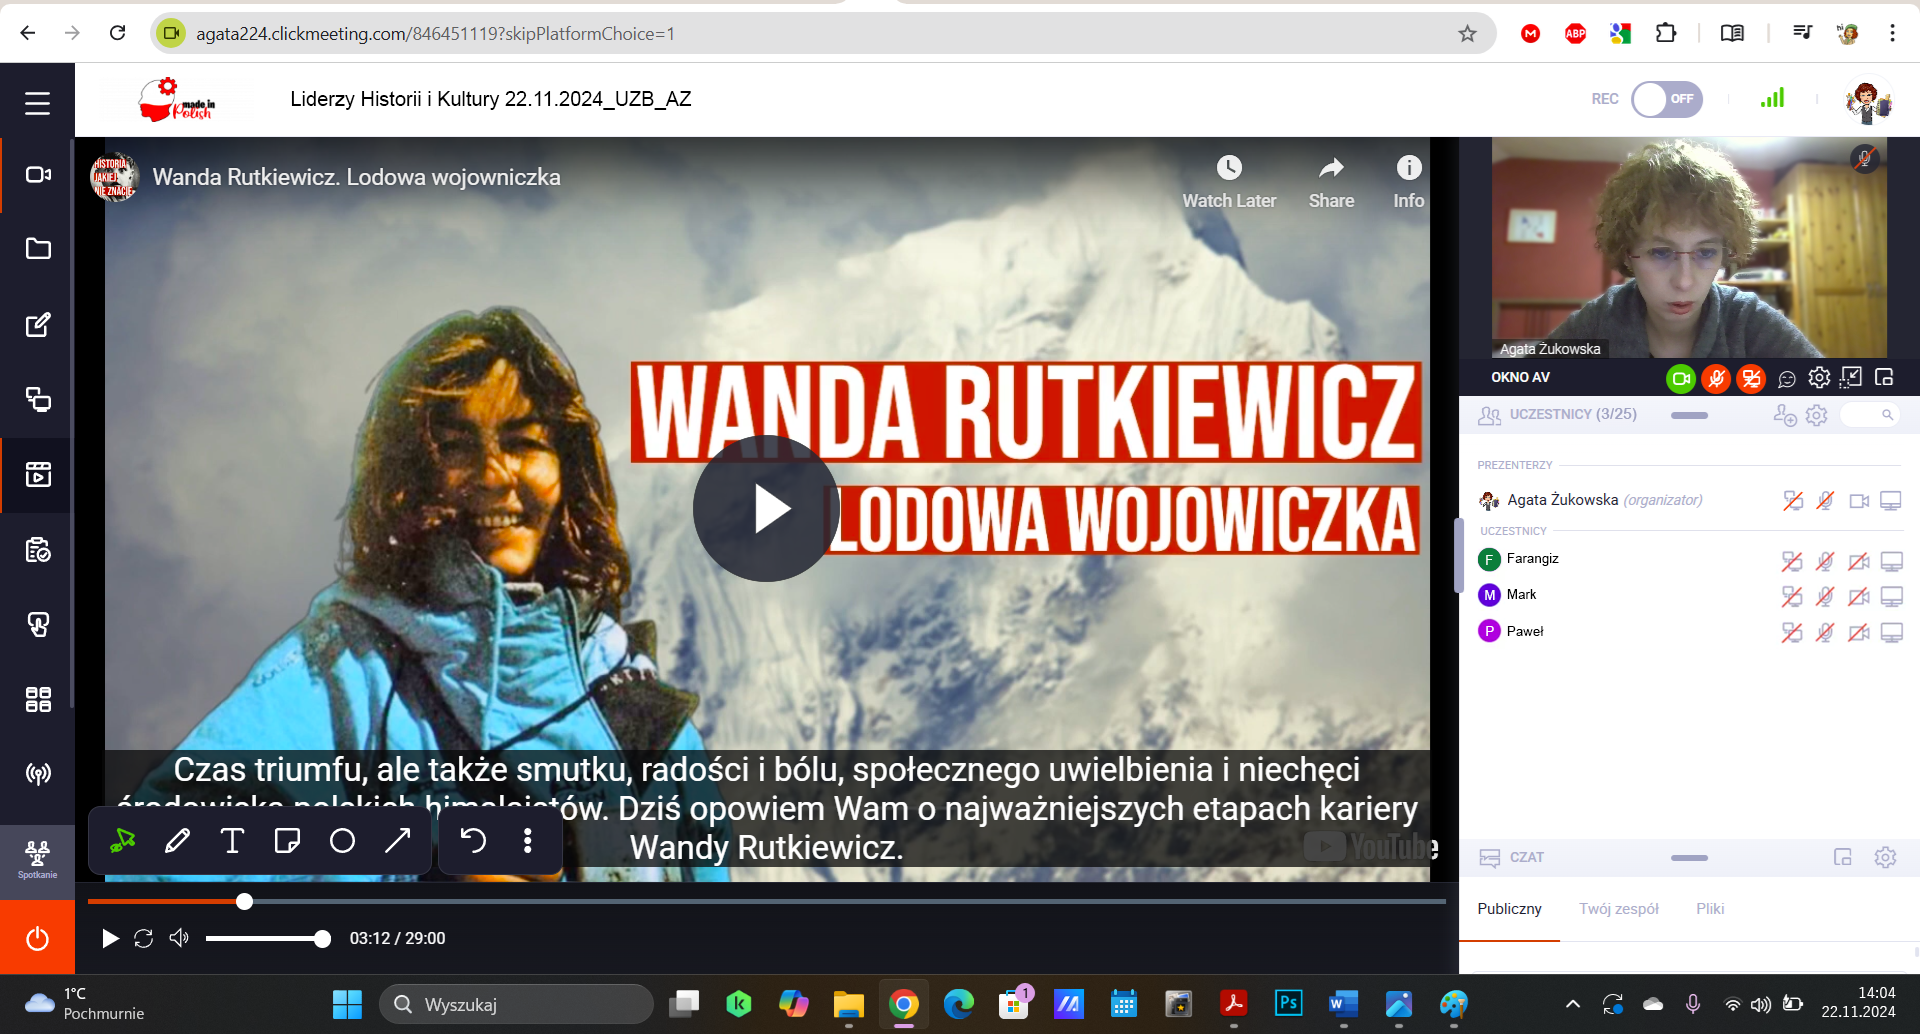Collapse the UCZESTNICY panel handle

point(1689,415)
